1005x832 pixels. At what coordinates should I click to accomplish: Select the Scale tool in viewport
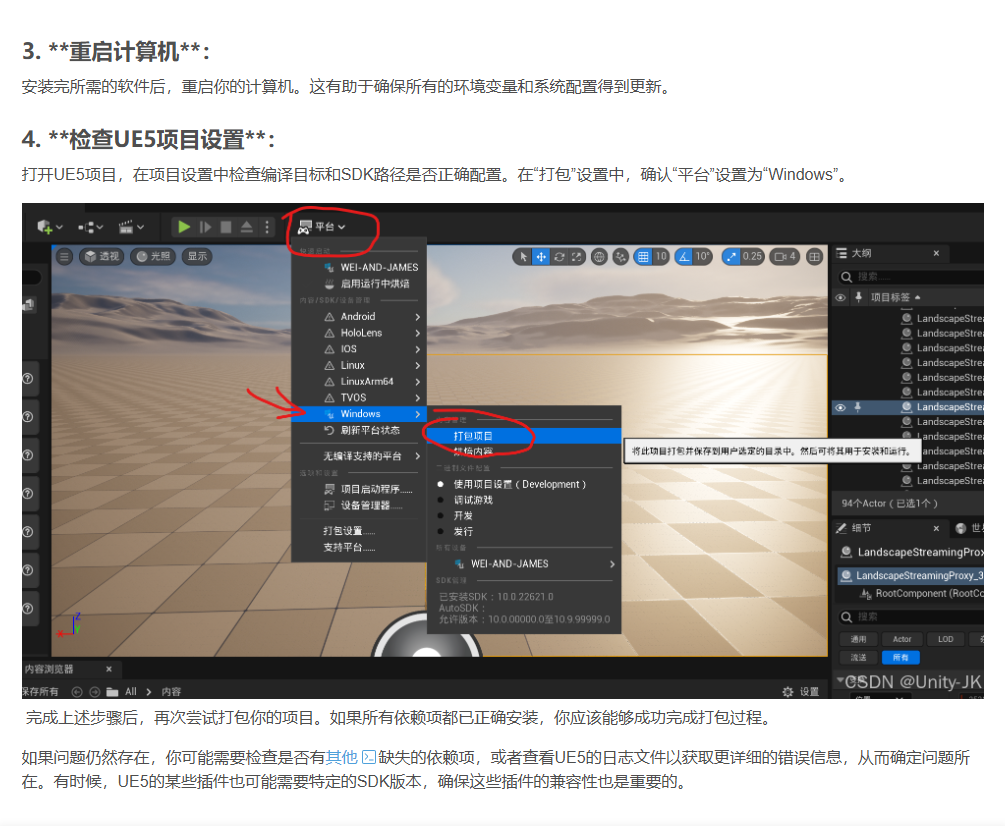click(x=577, y=256)
